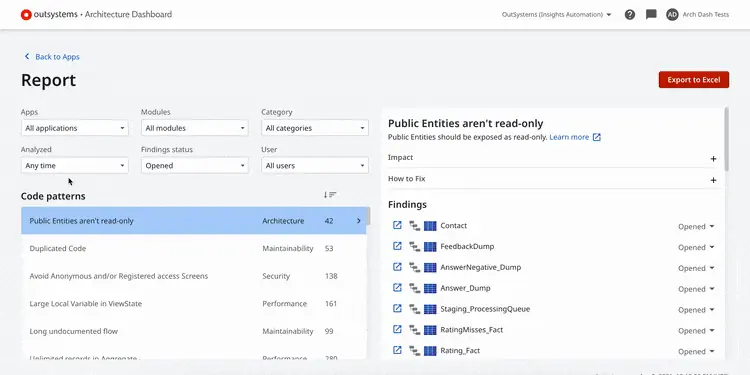Open AnswerNegative_Dump via external link icon
The width and height of the screenshot is (750, 375).
tap(397, 267)
